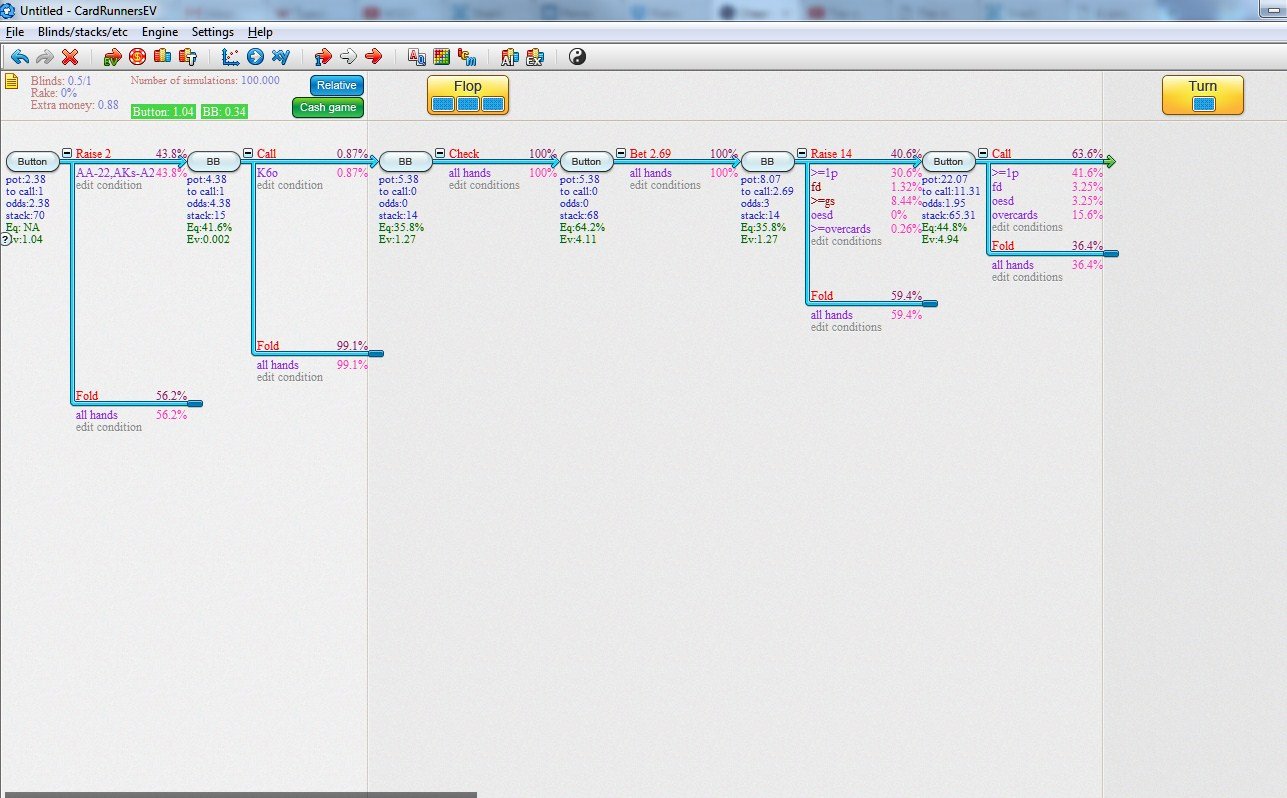The height and width of the screenshot is (798, 1287).
Task: Select the BB node with pot:8.07
Action: (x=768, y=161)
